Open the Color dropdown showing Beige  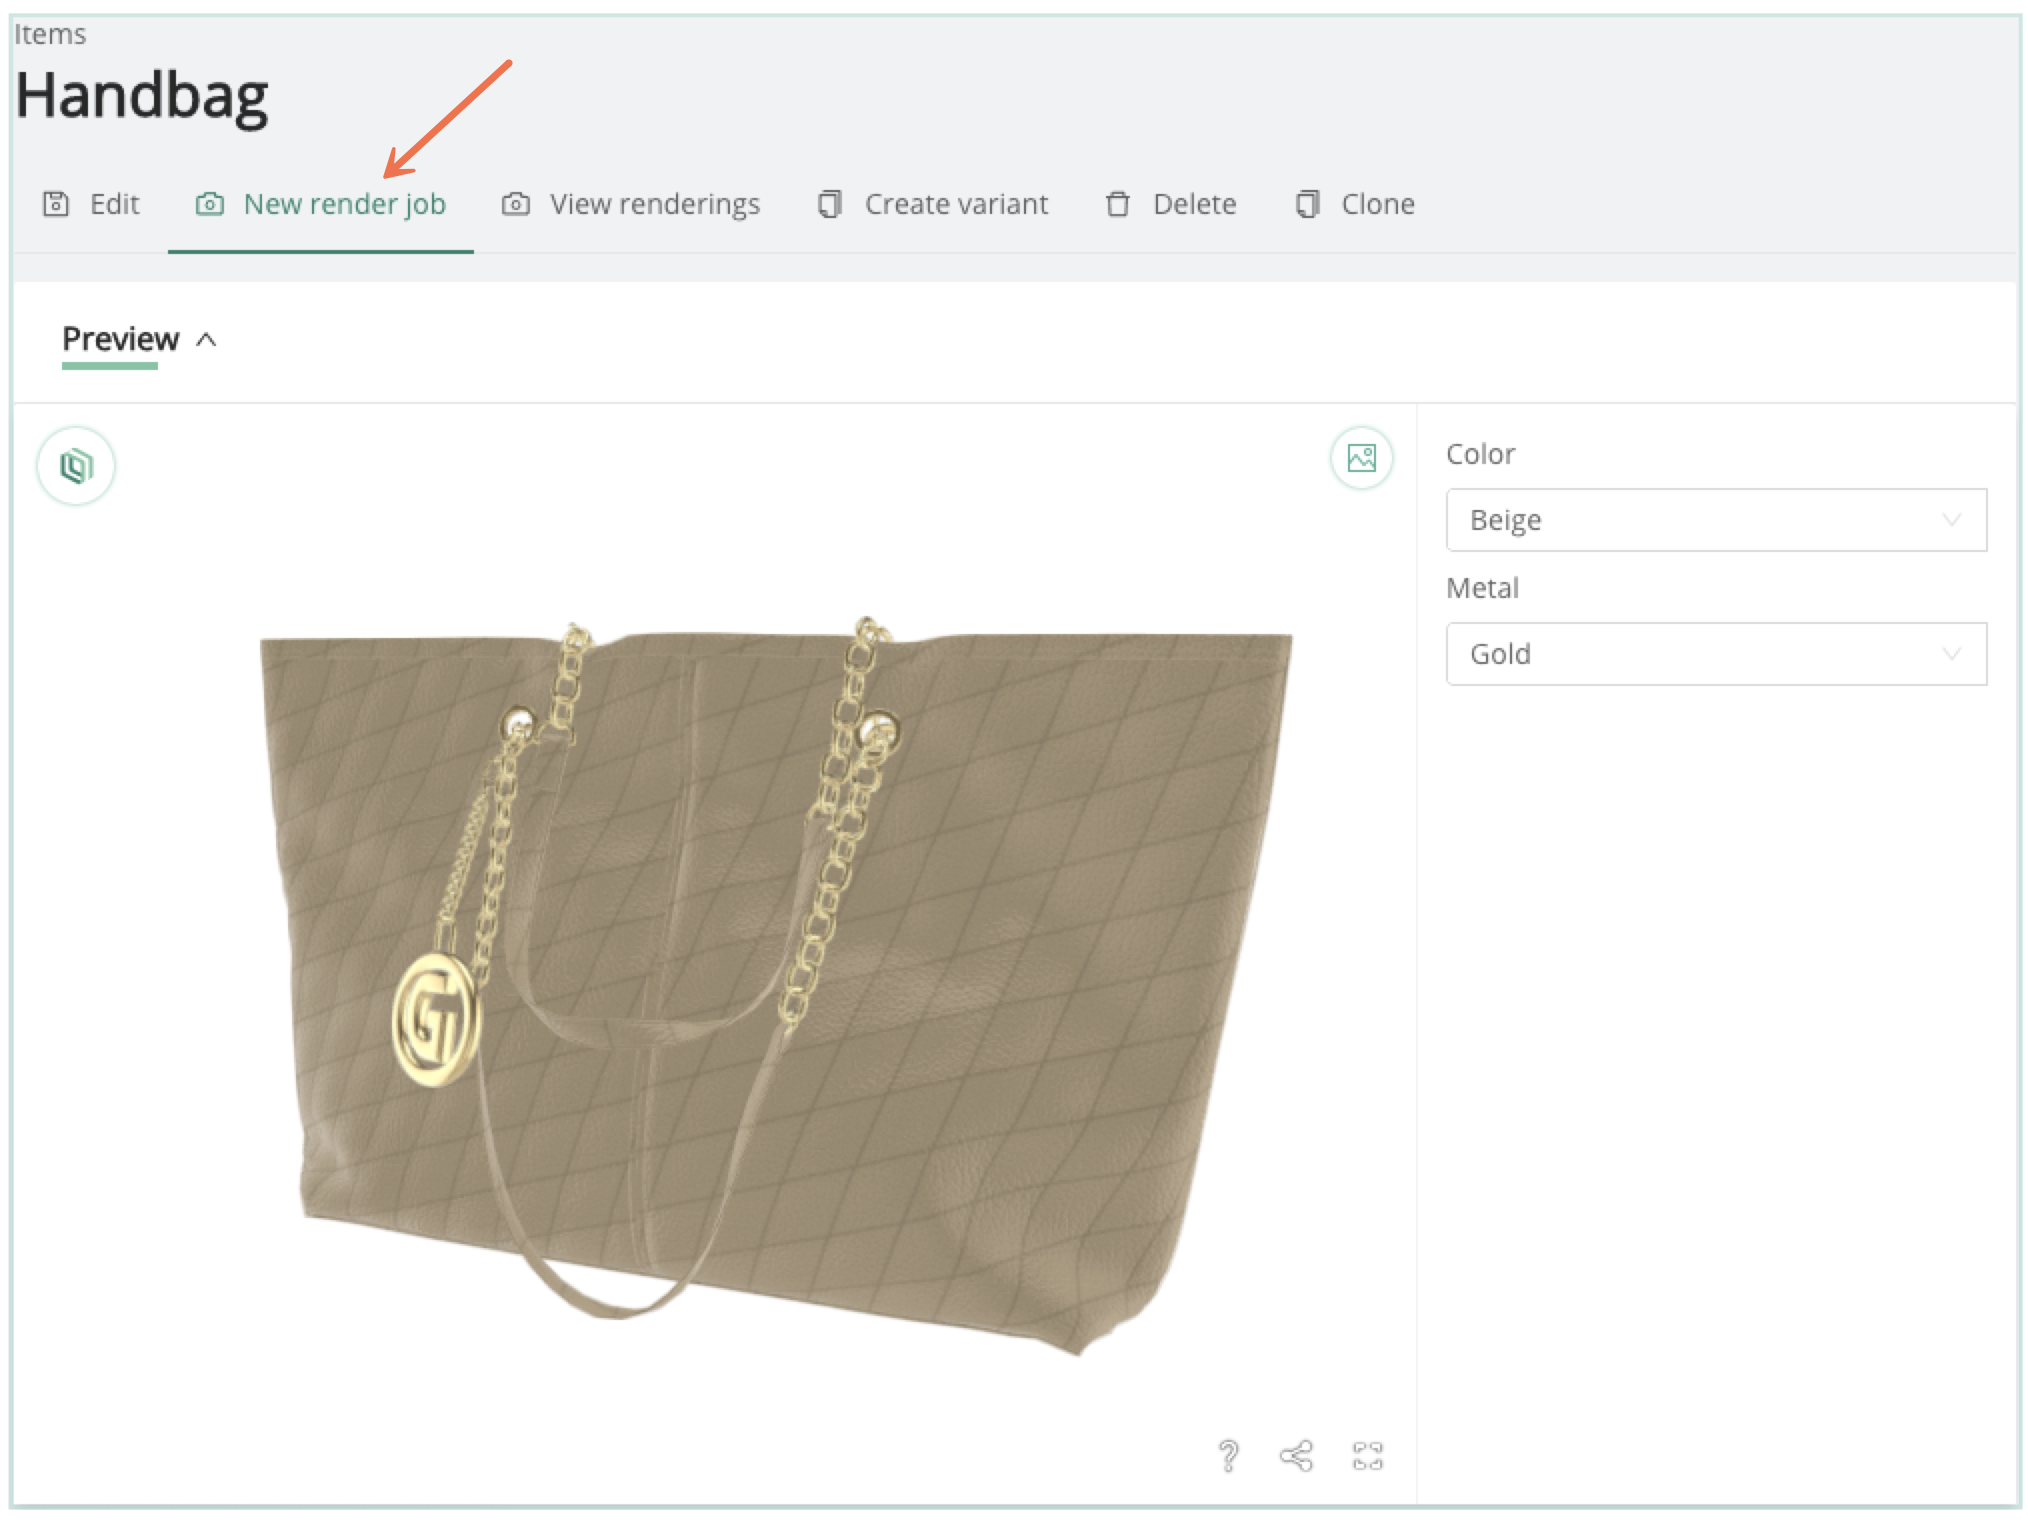1715,520
